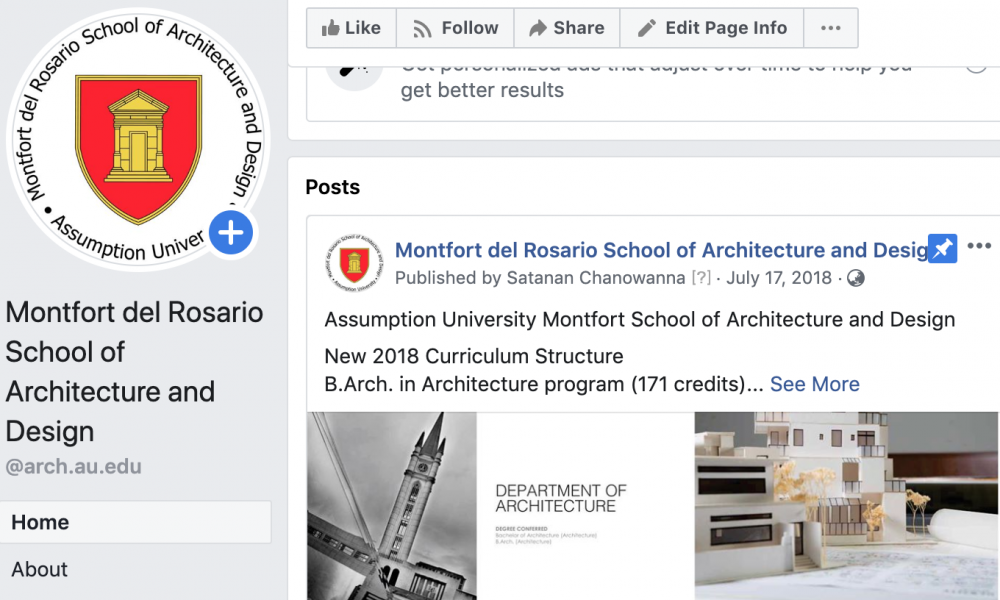Viewport: 1000px width, 600px height.
Task: Click the 'get better results' tip text
Action: click(482, 91)
